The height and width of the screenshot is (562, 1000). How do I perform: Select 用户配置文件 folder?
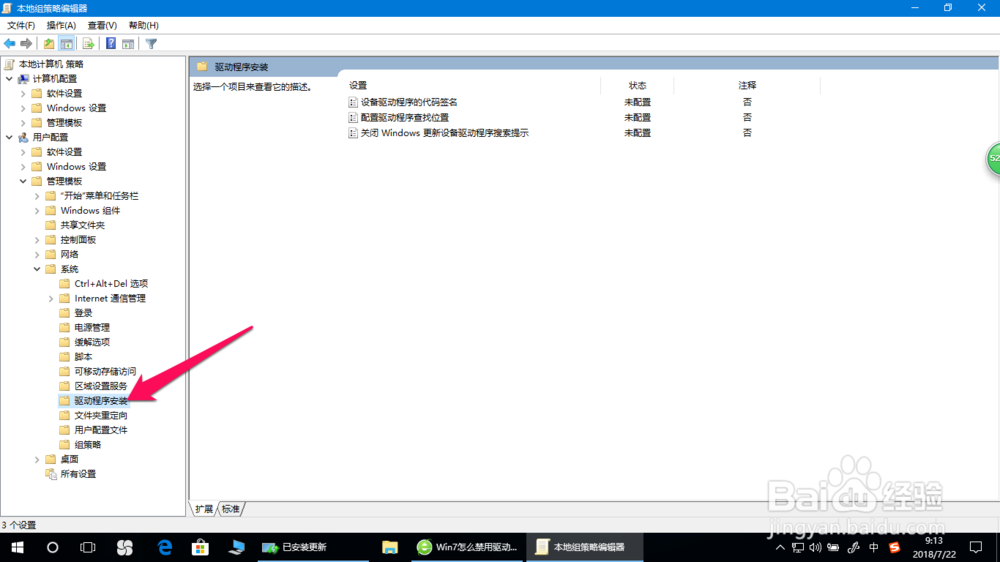coord(101,430)
